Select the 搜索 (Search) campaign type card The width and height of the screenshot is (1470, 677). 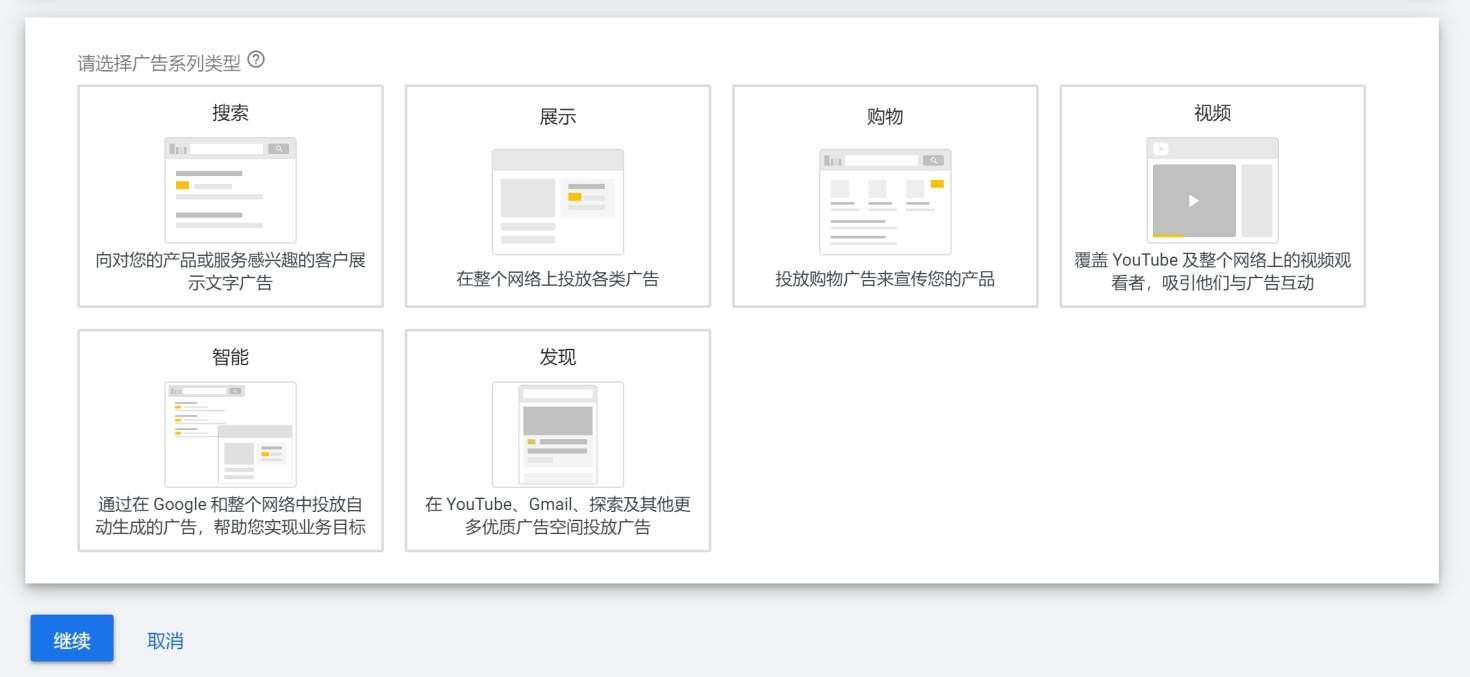[x=230, y=195]
